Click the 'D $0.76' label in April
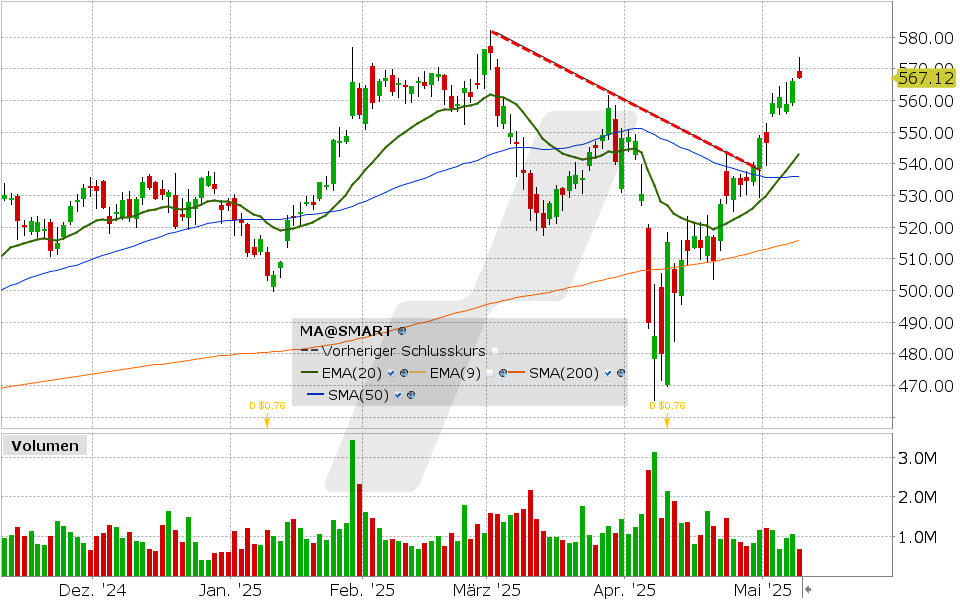 point(667,405)
